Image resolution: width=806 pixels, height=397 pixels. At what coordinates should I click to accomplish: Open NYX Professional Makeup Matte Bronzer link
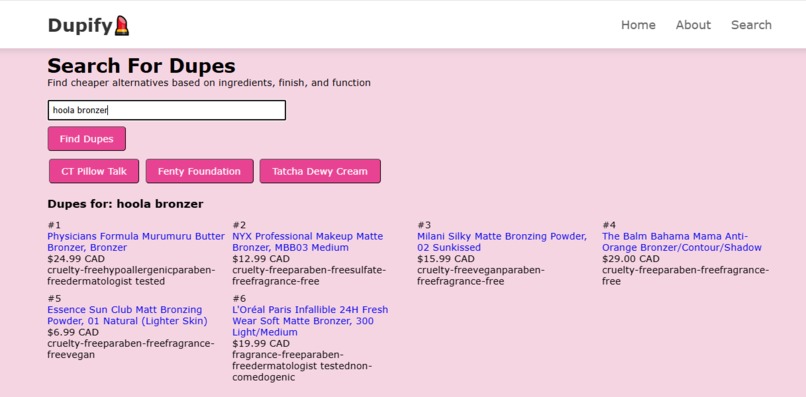pyautogui.click(x=307, y=242)
